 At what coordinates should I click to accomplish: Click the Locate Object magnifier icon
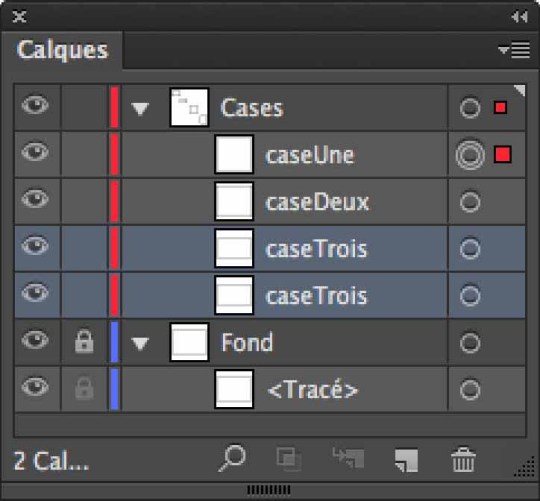(x=232, y=458)
